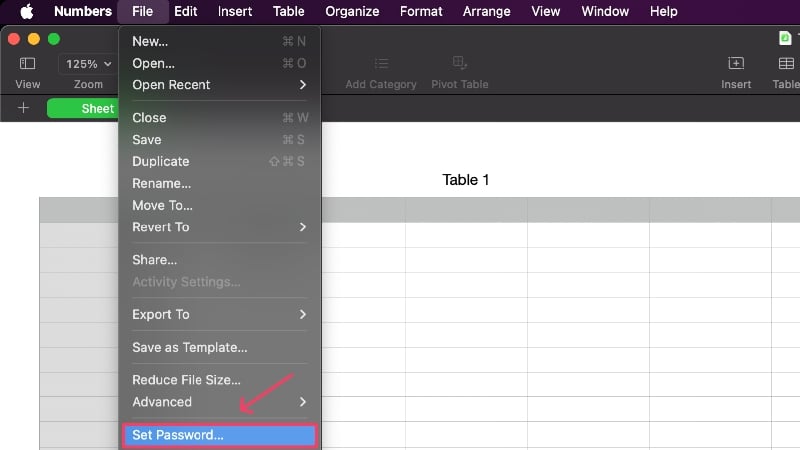Image resolution: width=800 pixels, height=450 pixels.
Task: Choose Duplicate from File menu
Action: point(219,161)
